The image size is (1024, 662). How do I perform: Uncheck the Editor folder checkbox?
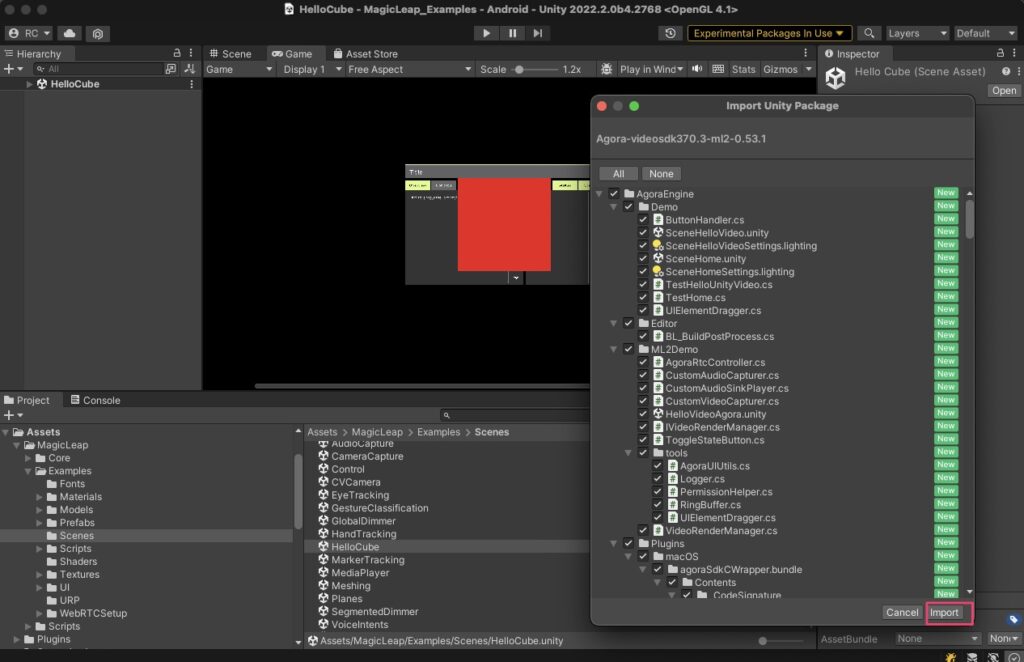pyautogui.click(x=628, y=323)
